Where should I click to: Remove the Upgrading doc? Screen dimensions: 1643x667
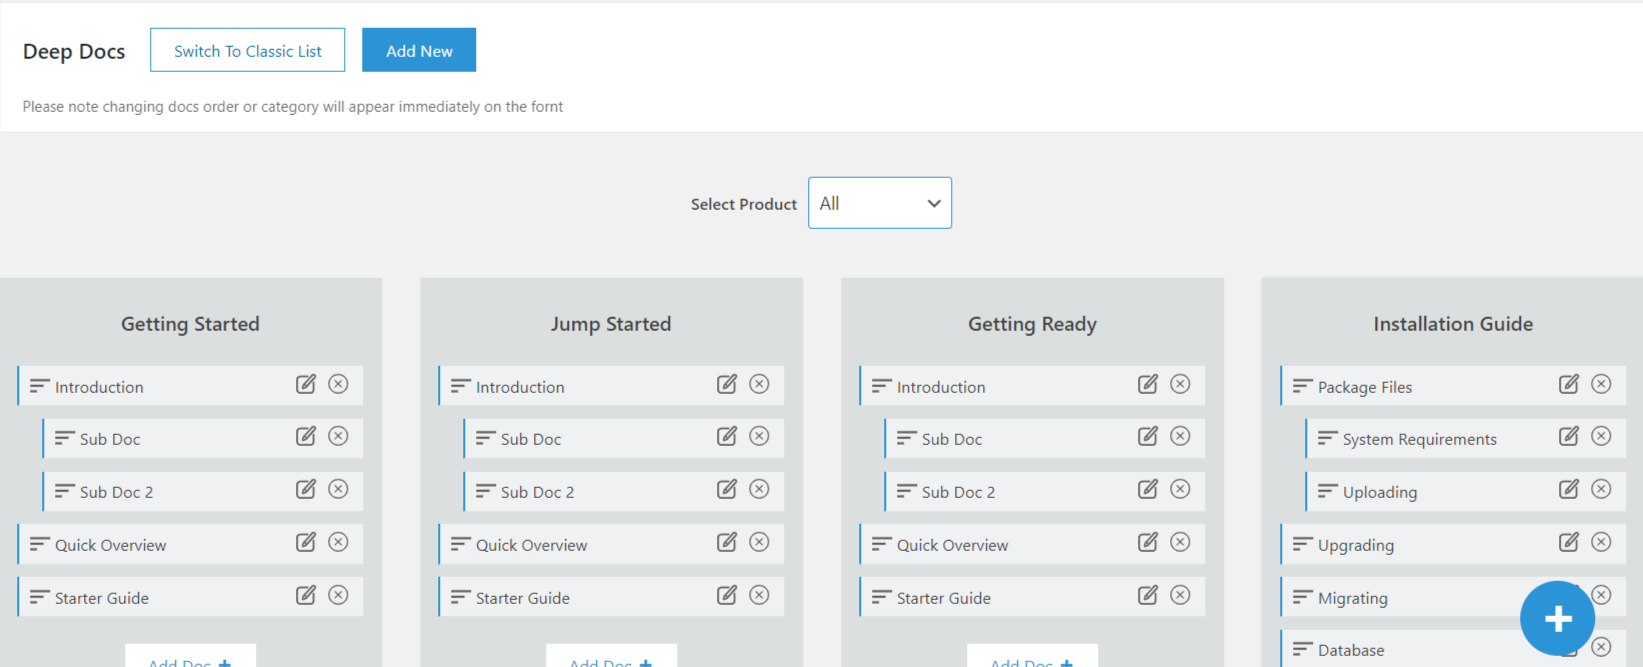[1602, 542]
